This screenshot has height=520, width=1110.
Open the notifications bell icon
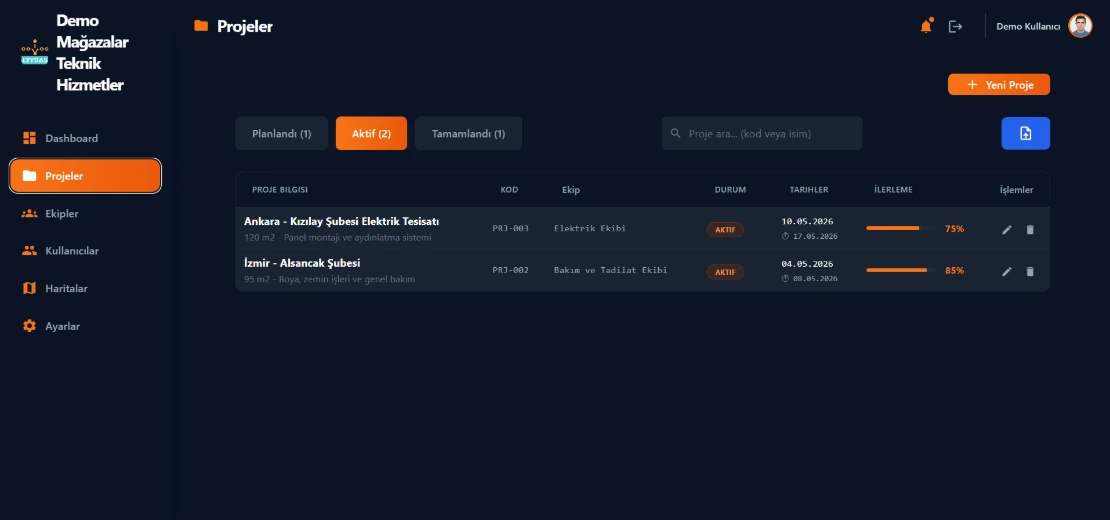pyautogui.click(x=926, y=26)
